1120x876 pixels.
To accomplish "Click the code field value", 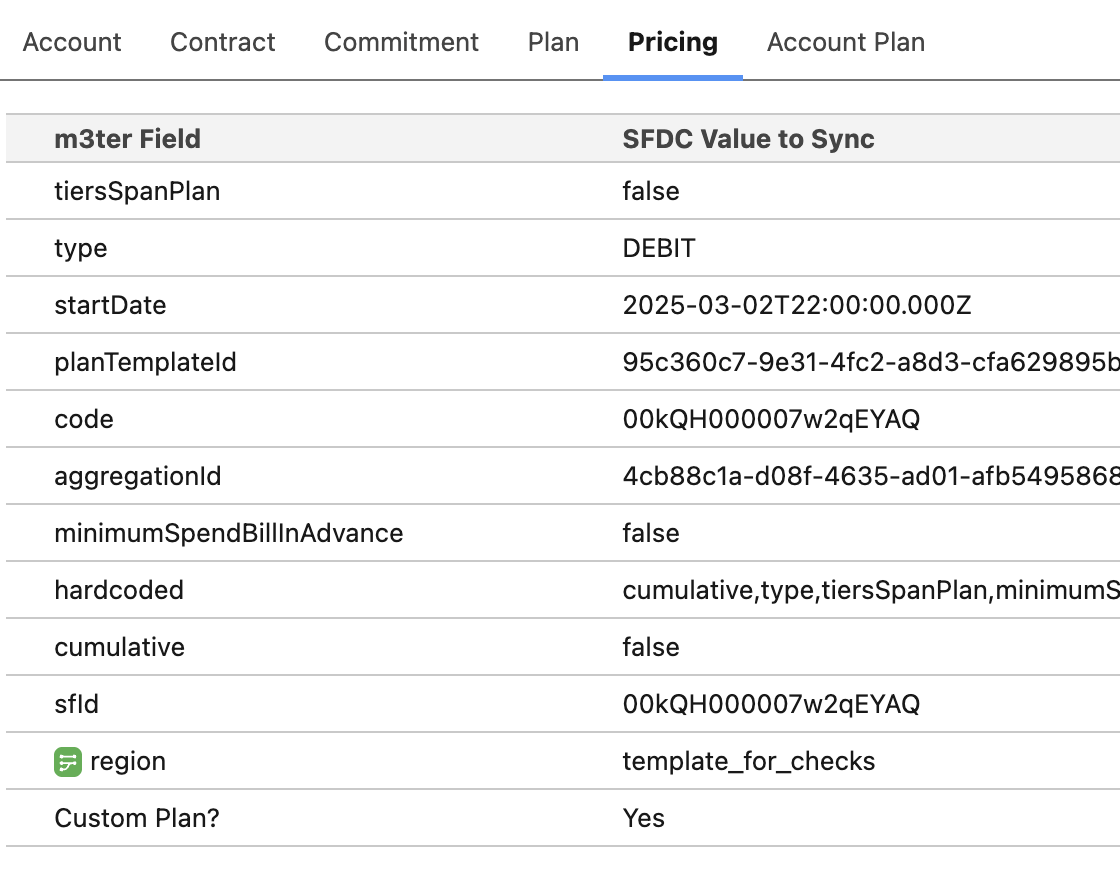I will pos(771,419).
